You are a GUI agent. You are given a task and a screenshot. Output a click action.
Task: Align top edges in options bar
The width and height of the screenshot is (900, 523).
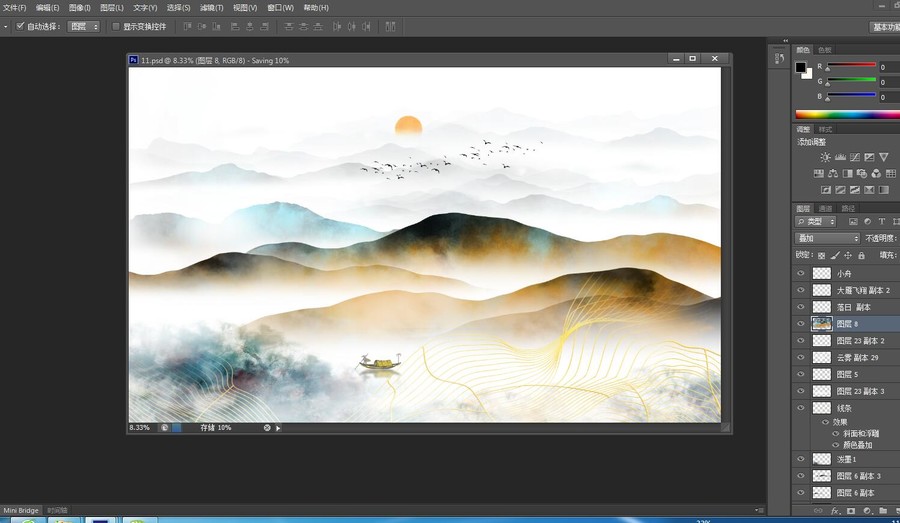pos(187,26)
